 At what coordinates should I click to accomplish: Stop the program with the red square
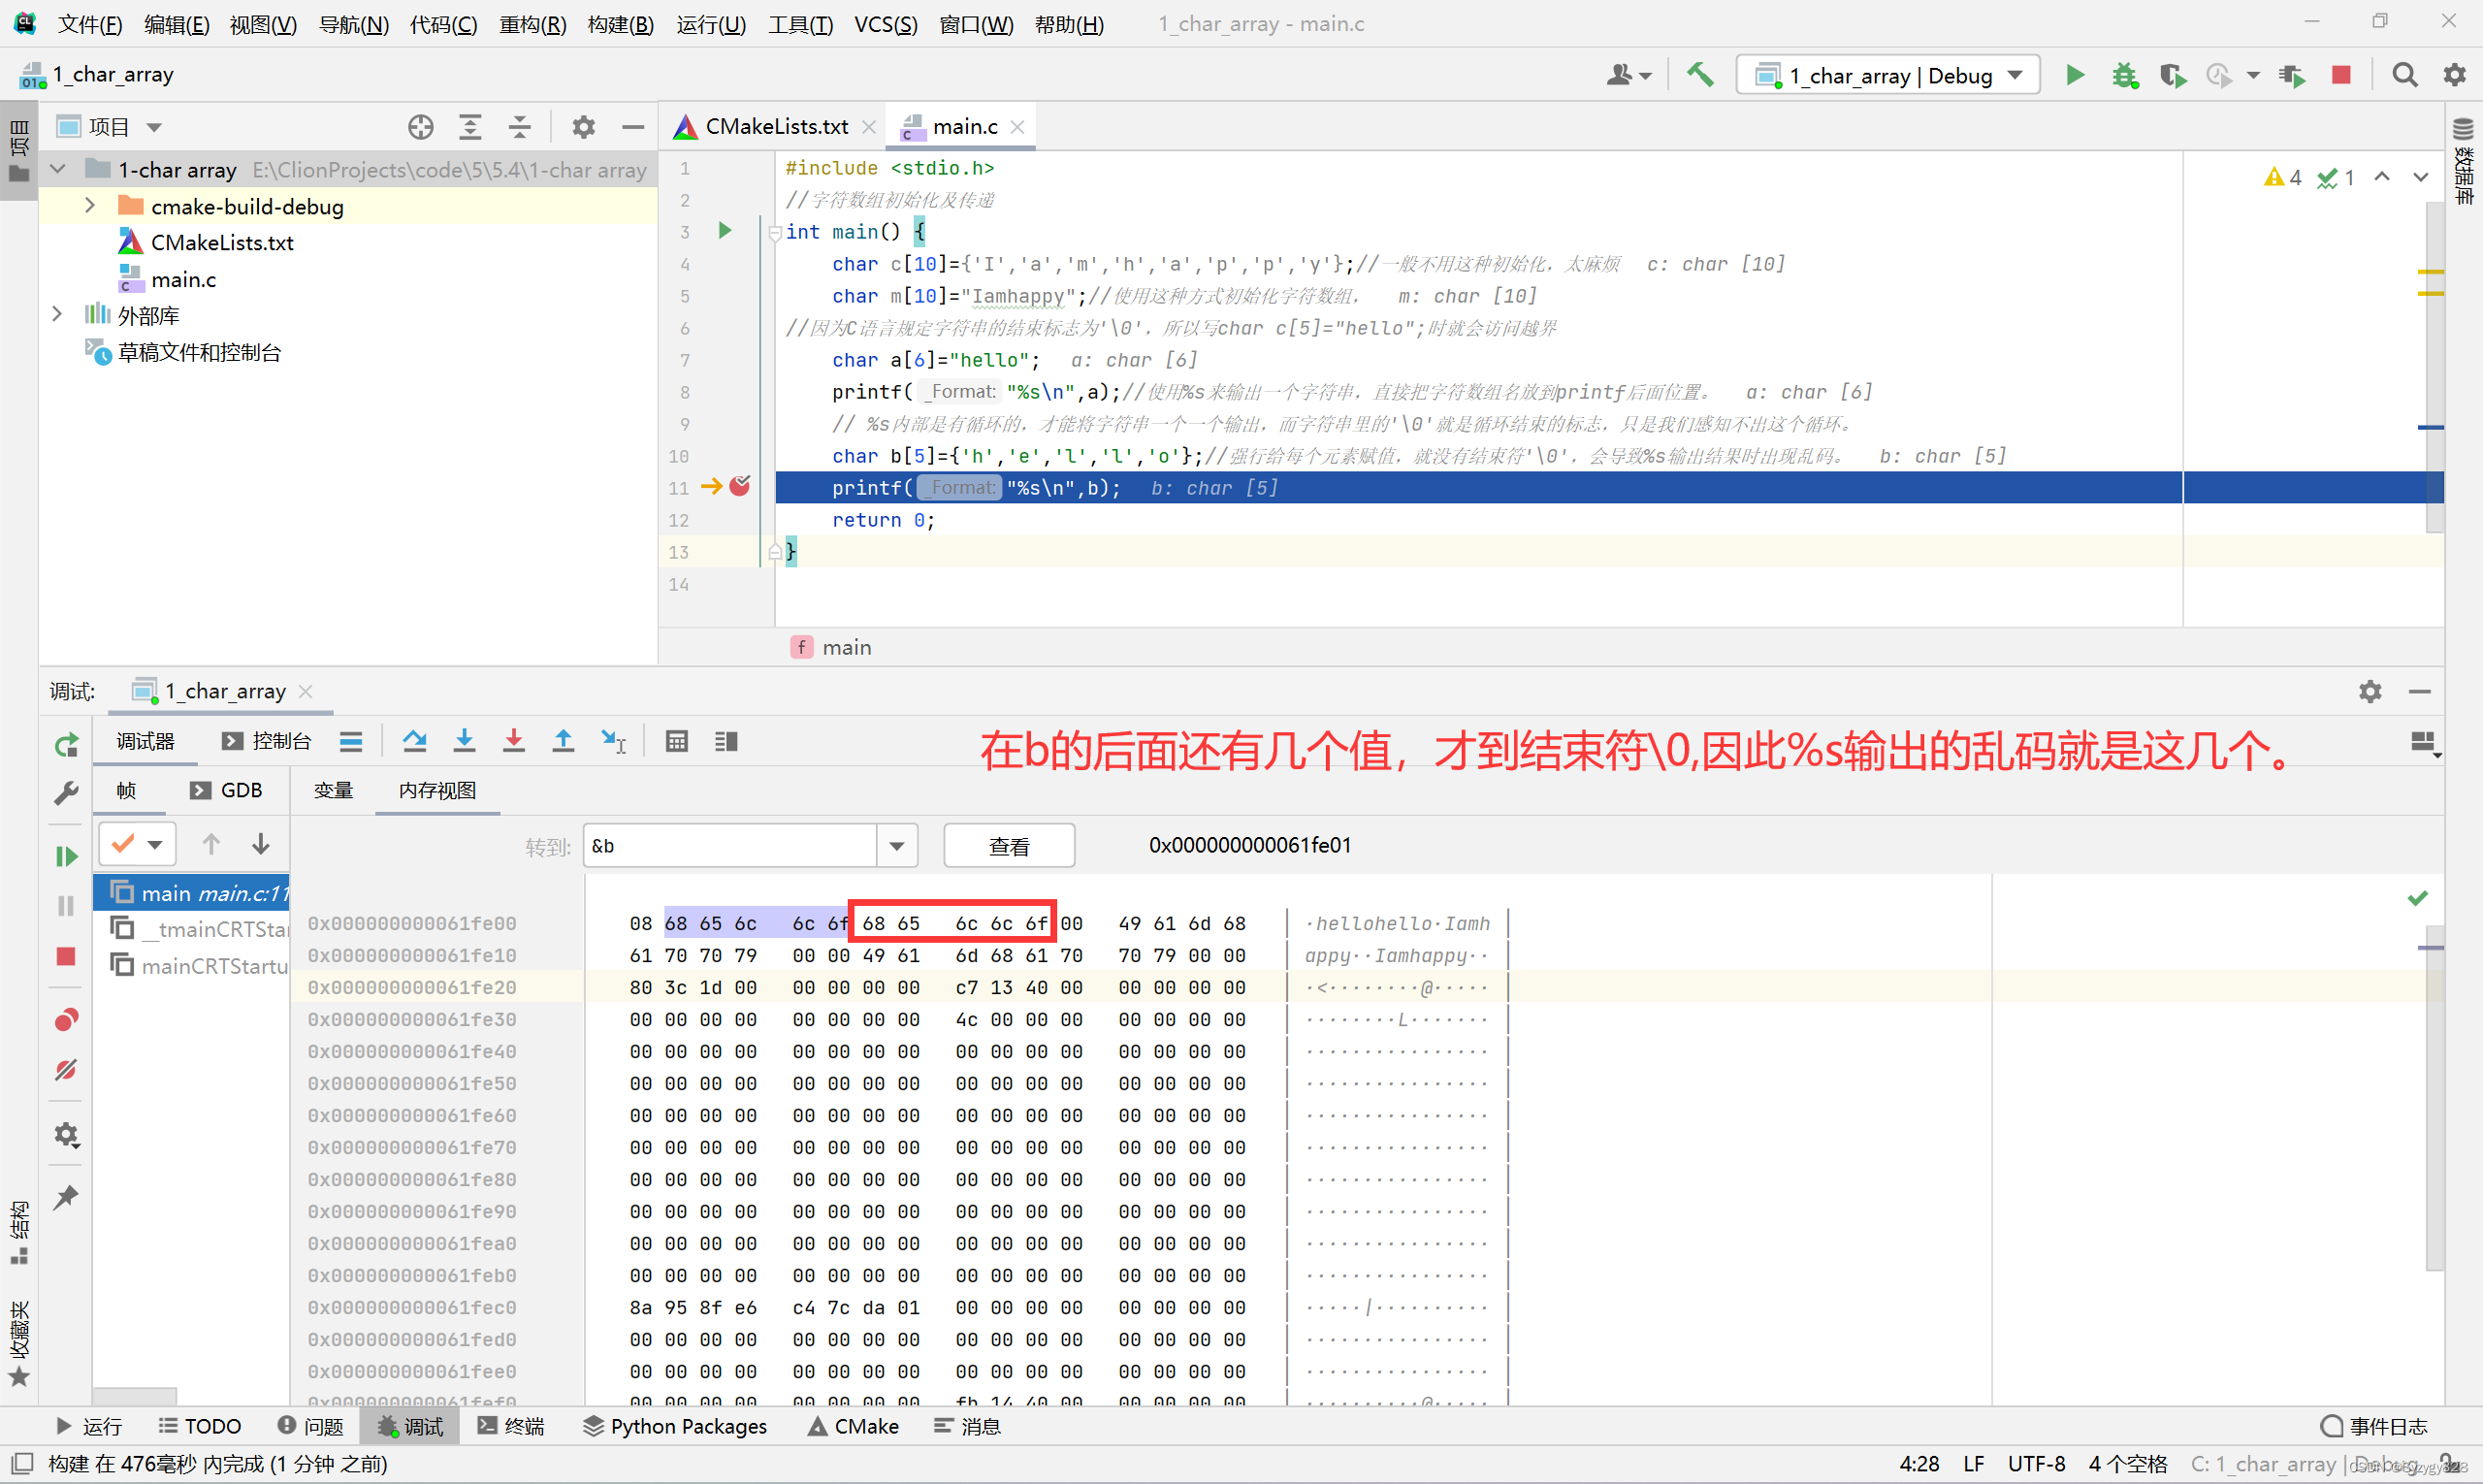coord(2341,75)
